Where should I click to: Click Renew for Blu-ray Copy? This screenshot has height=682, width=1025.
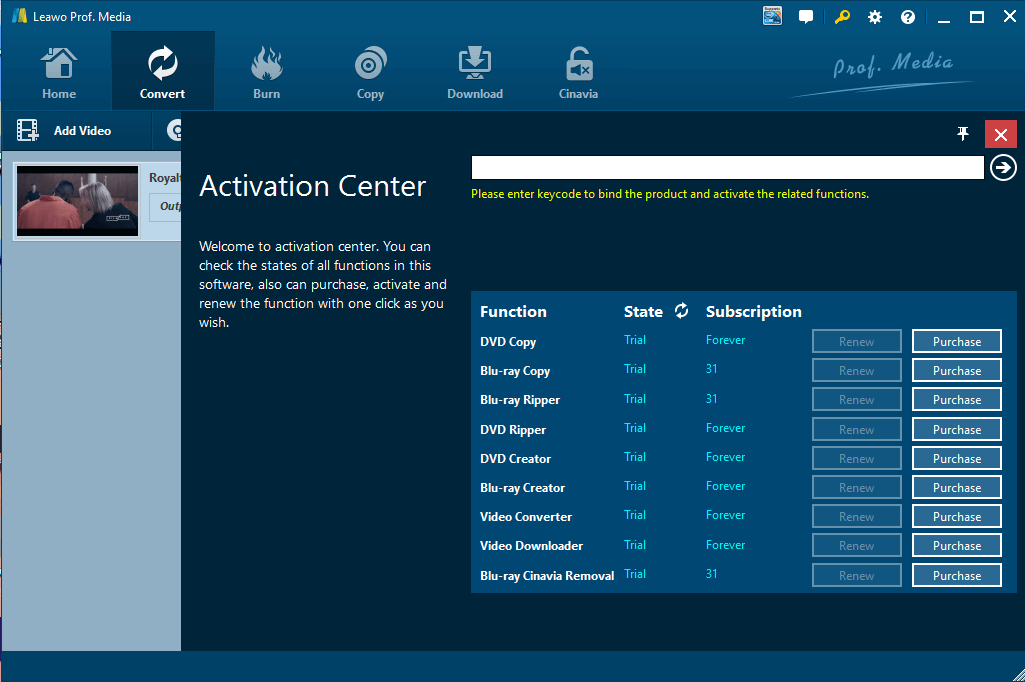pyautogui.click(x=856, y=370)
